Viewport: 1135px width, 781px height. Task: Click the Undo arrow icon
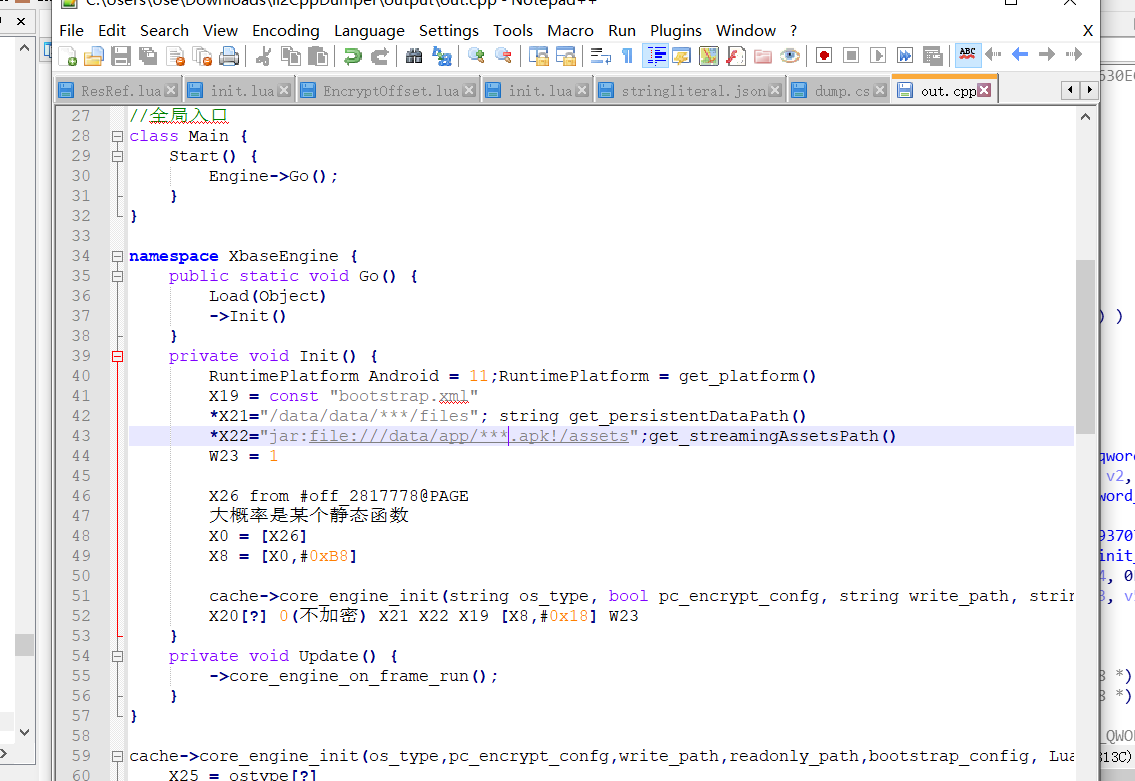coord(352,56)
